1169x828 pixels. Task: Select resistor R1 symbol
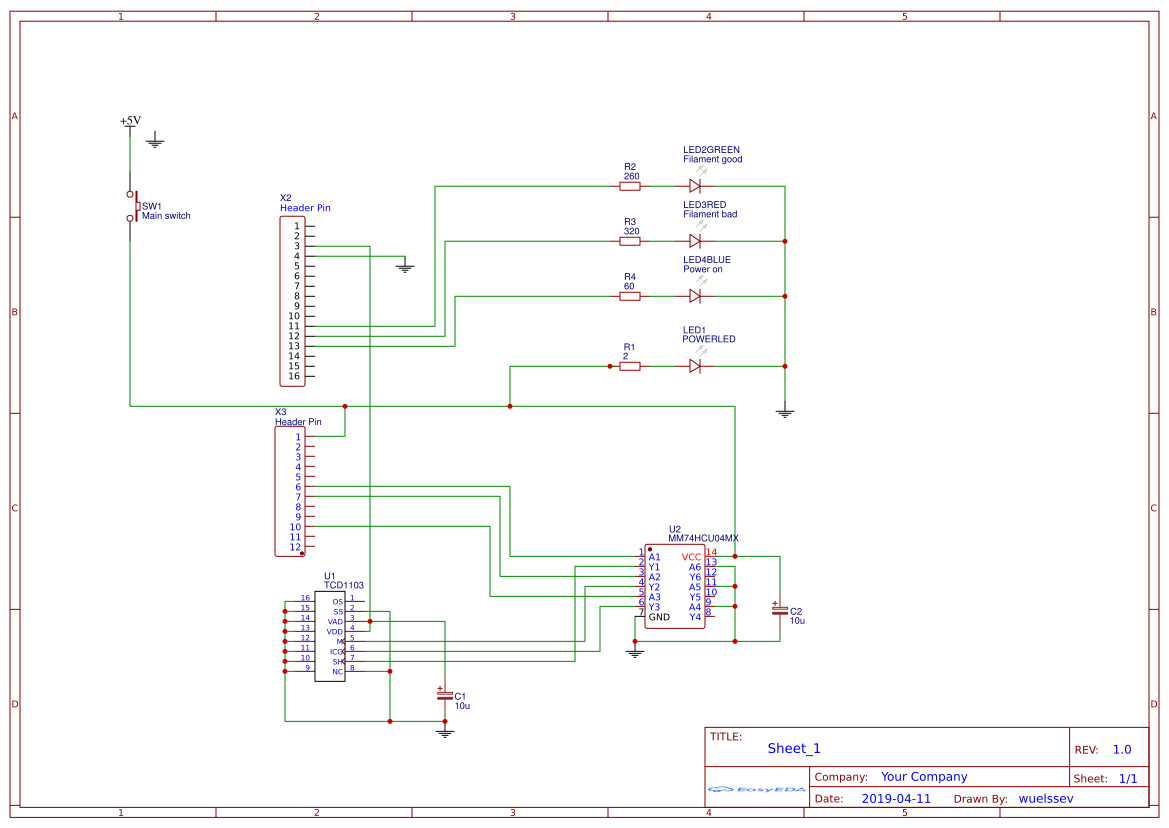click(630, 365)
